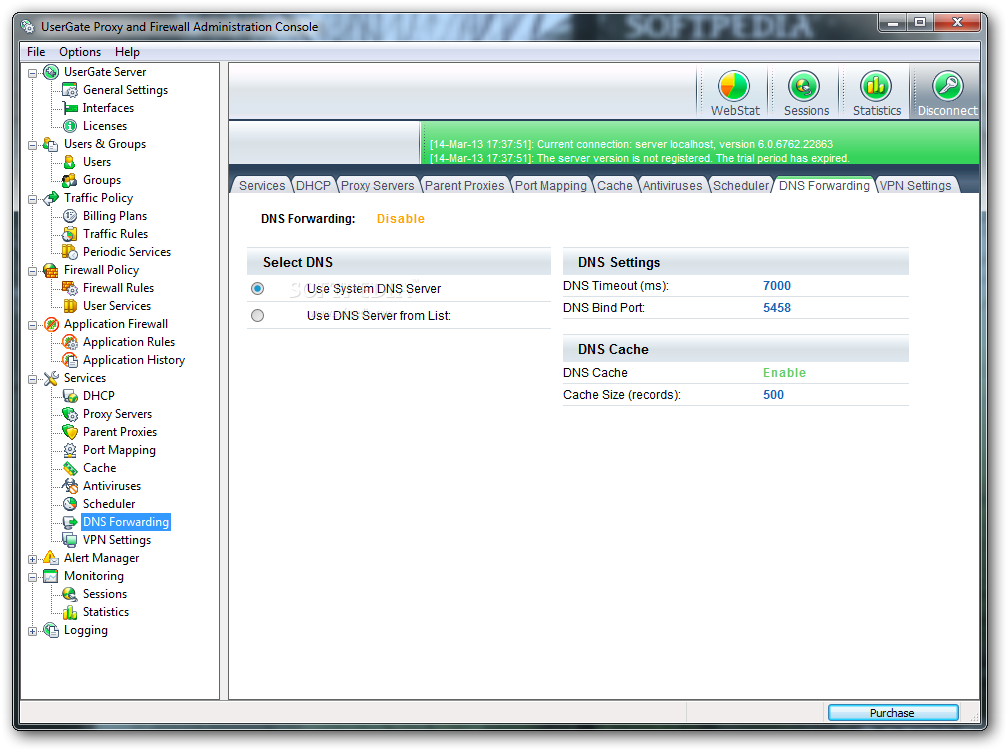
Task: Click the Antiviruses tree icon
Action: pos(70,486)
